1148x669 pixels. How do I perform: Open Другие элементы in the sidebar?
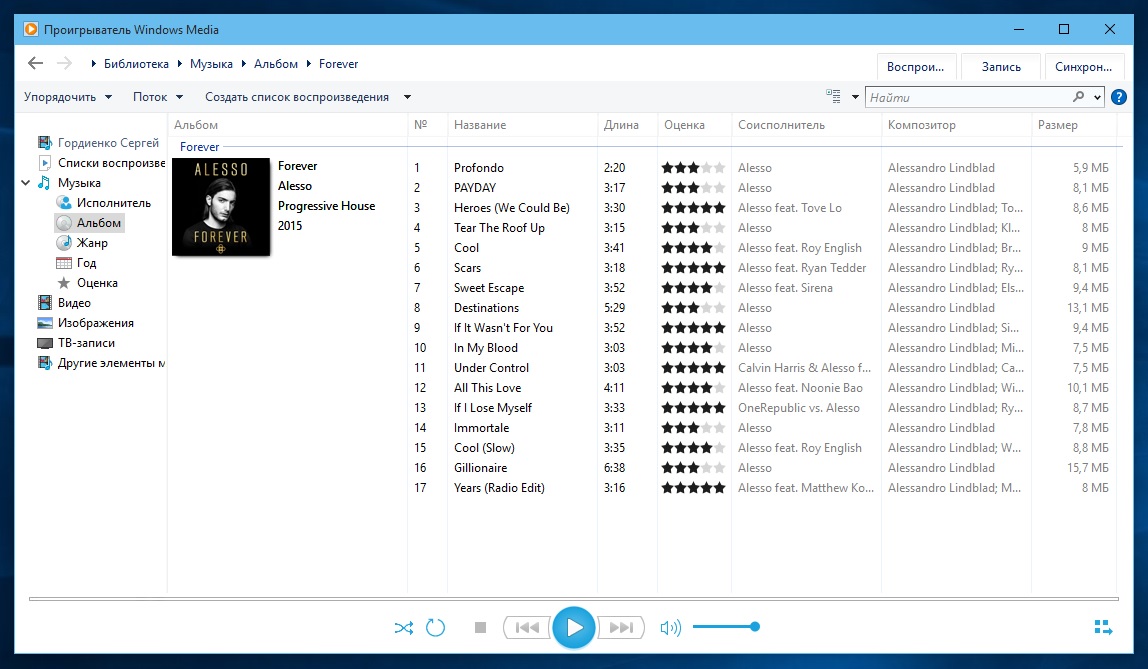pos(101,362)
